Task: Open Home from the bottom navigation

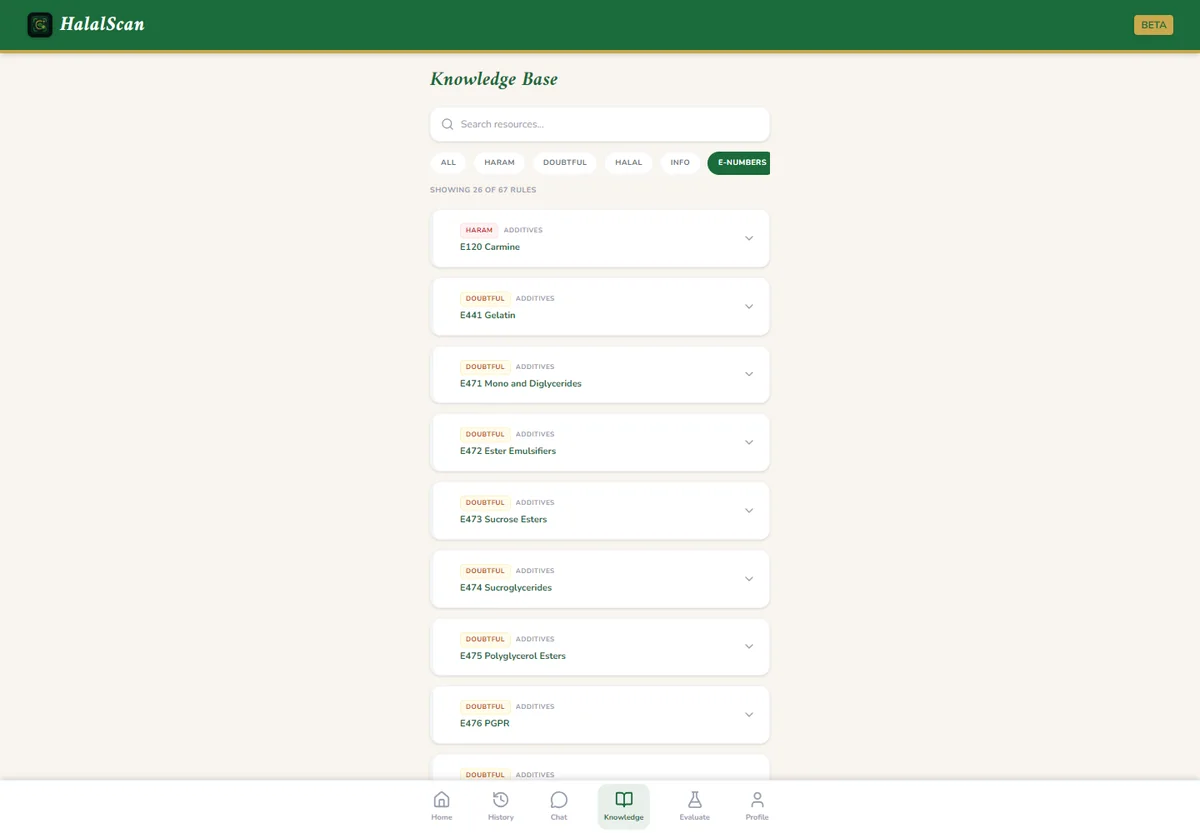Action: point(441,806)
